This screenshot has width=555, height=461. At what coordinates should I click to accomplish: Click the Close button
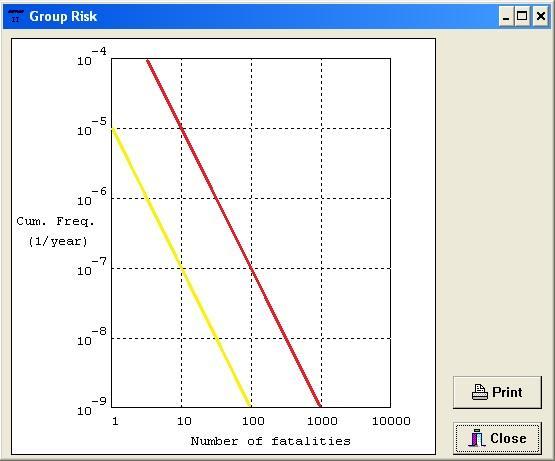pyautogui.click(x=497, y=438)
